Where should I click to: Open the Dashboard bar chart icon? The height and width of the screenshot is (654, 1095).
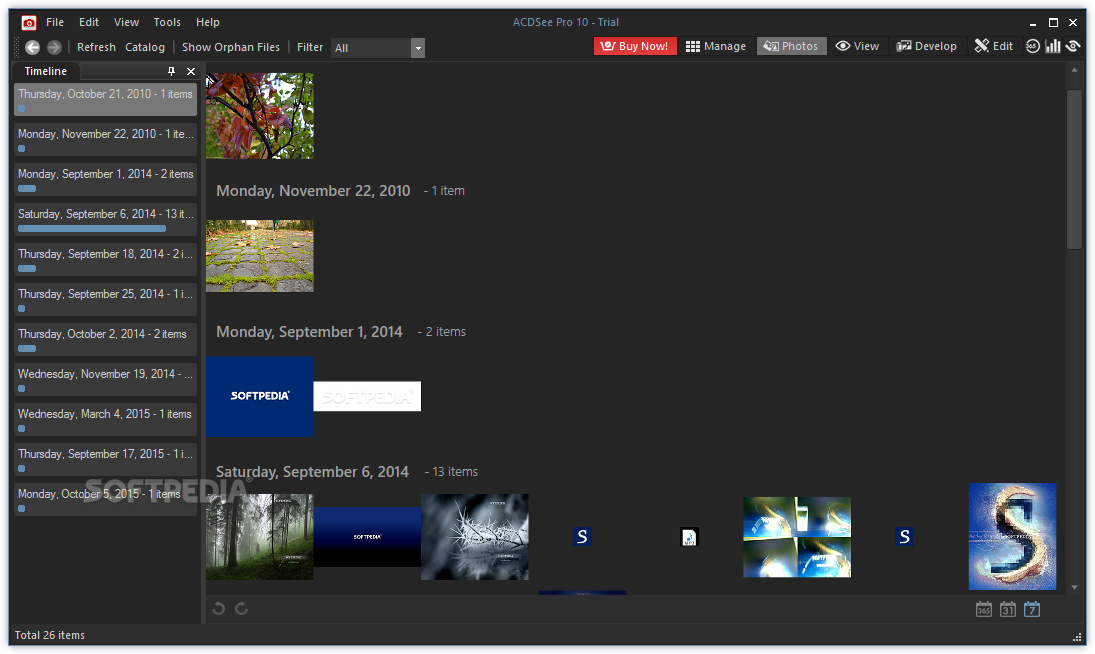1052,46
